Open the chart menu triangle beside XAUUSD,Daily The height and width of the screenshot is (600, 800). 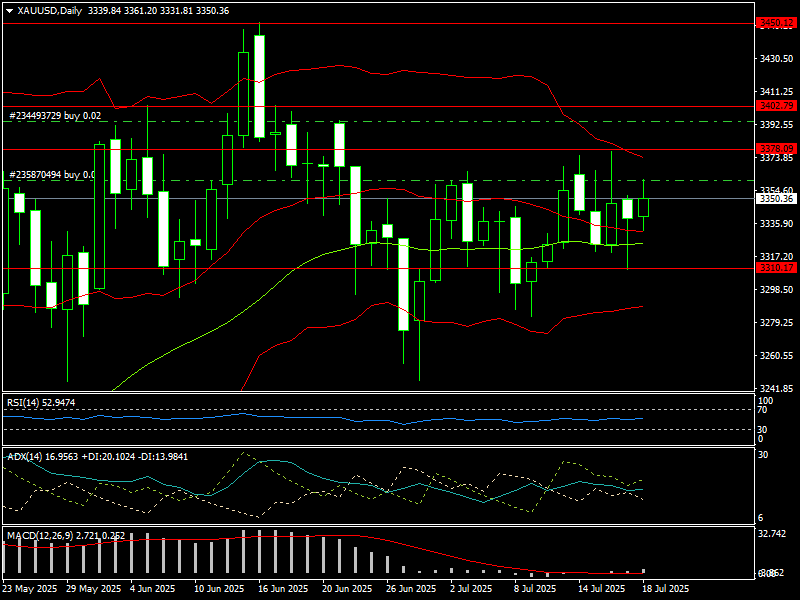9,11
